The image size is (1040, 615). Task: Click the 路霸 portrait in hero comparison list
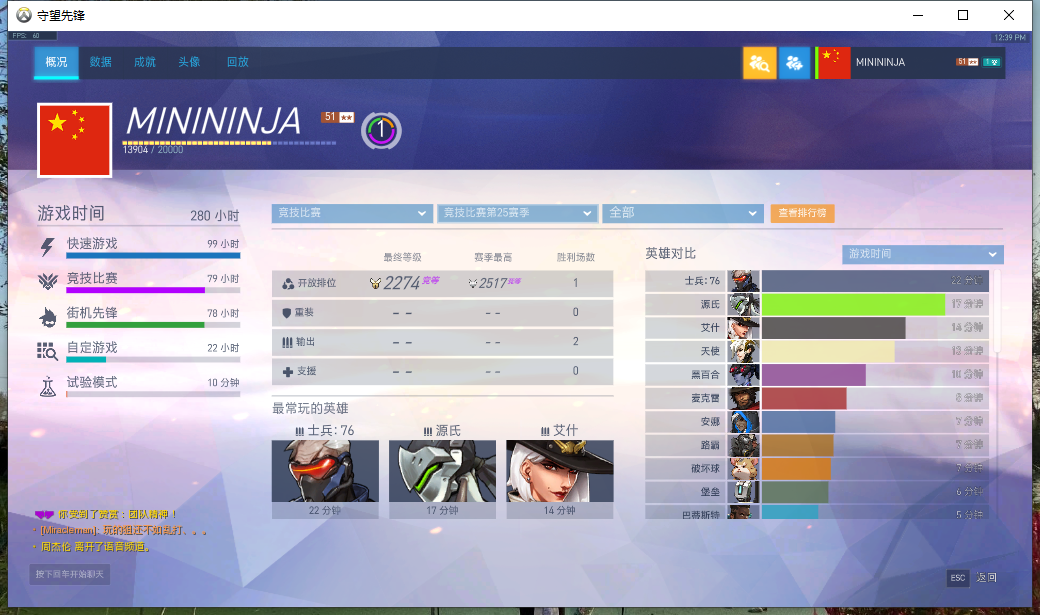click(x=744, y=445)
